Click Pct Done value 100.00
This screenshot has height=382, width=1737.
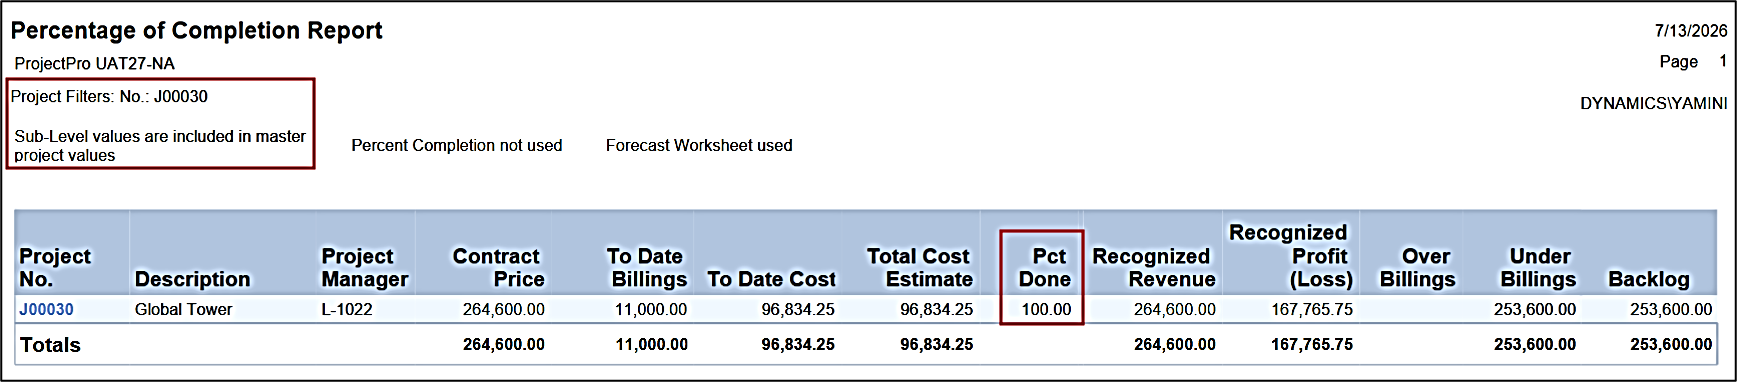(1046, 310)
